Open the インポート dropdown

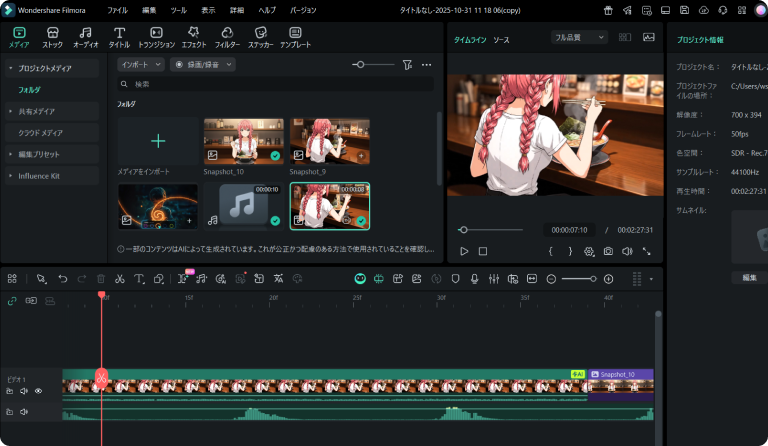[x=140, y=64]
